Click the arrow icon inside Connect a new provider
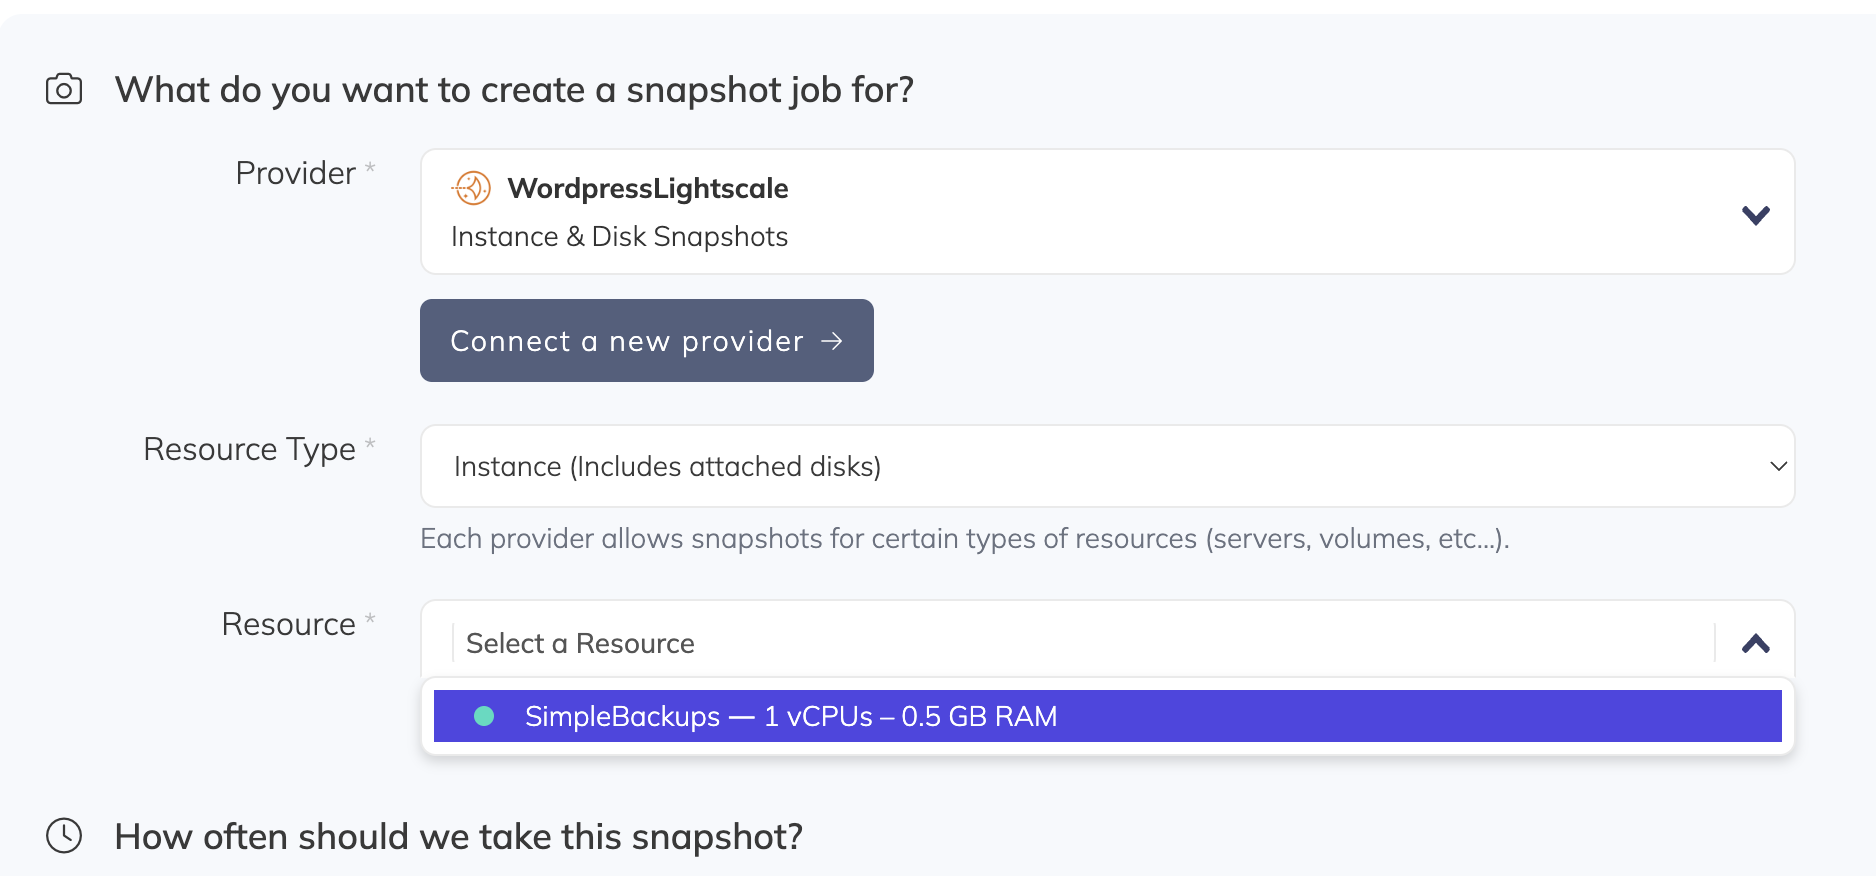Viewport: 1876px width, 876px height. 833,341
